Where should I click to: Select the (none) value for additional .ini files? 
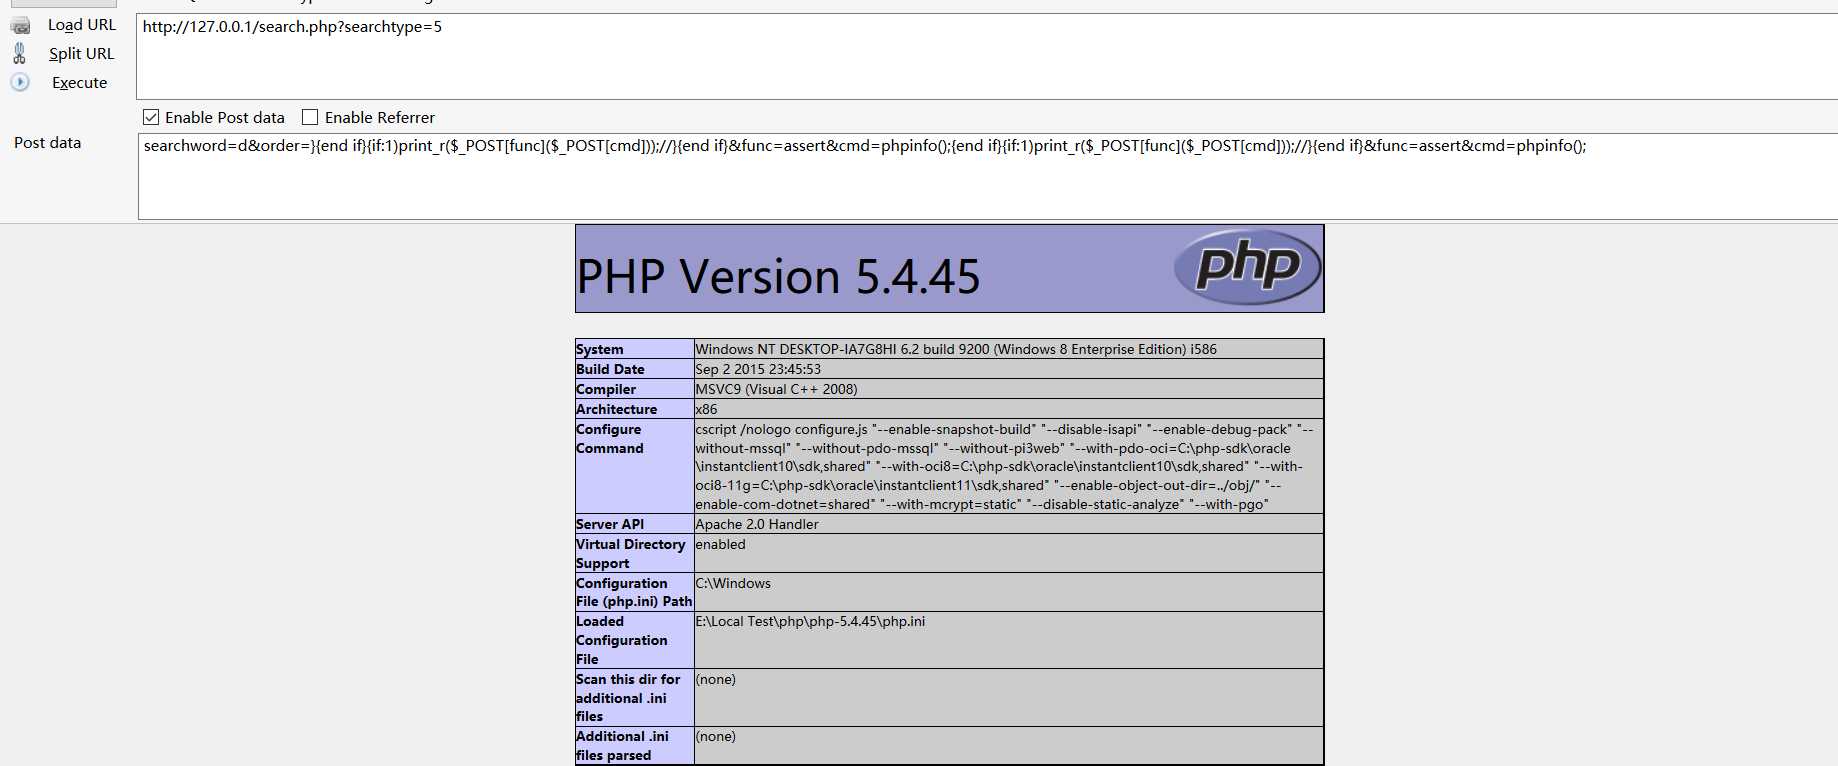[716, 736]
